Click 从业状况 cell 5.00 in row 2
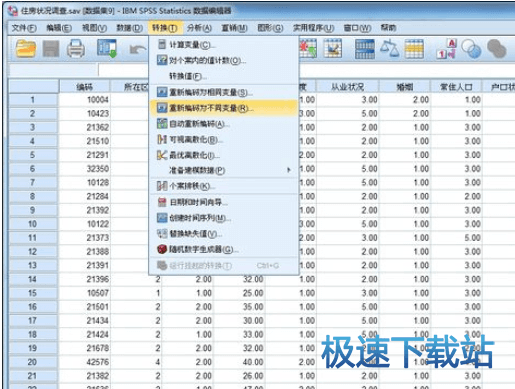 pos(348,114)
